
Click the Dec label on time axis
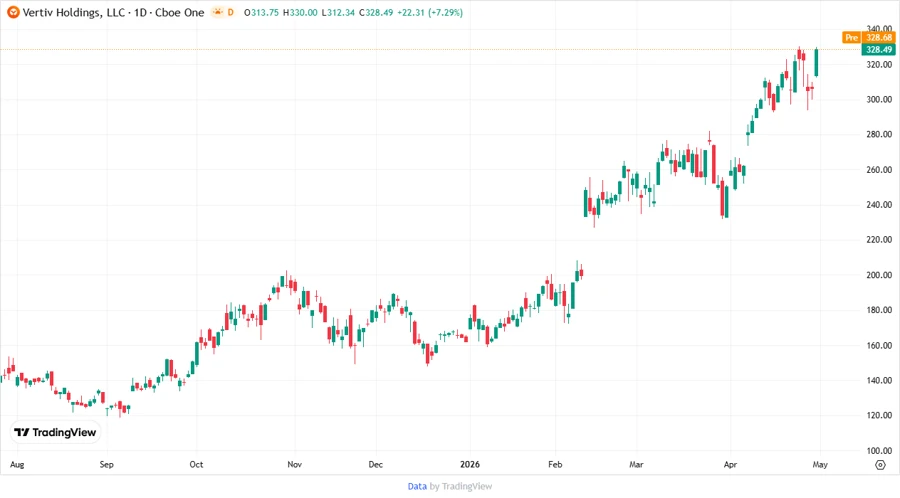(x=375, y=464)
